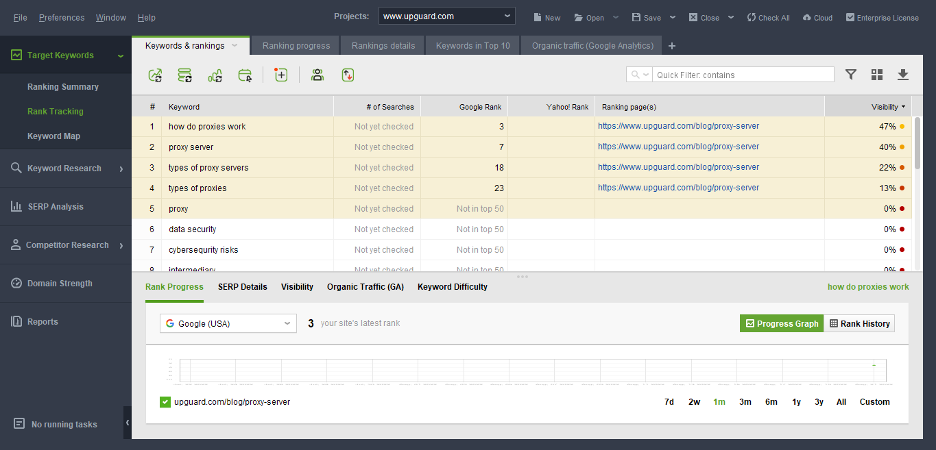Screen dimensions: 936x450
Task: Open the Google (USA) search engine dropdown
Action: (x=229, y=324)
